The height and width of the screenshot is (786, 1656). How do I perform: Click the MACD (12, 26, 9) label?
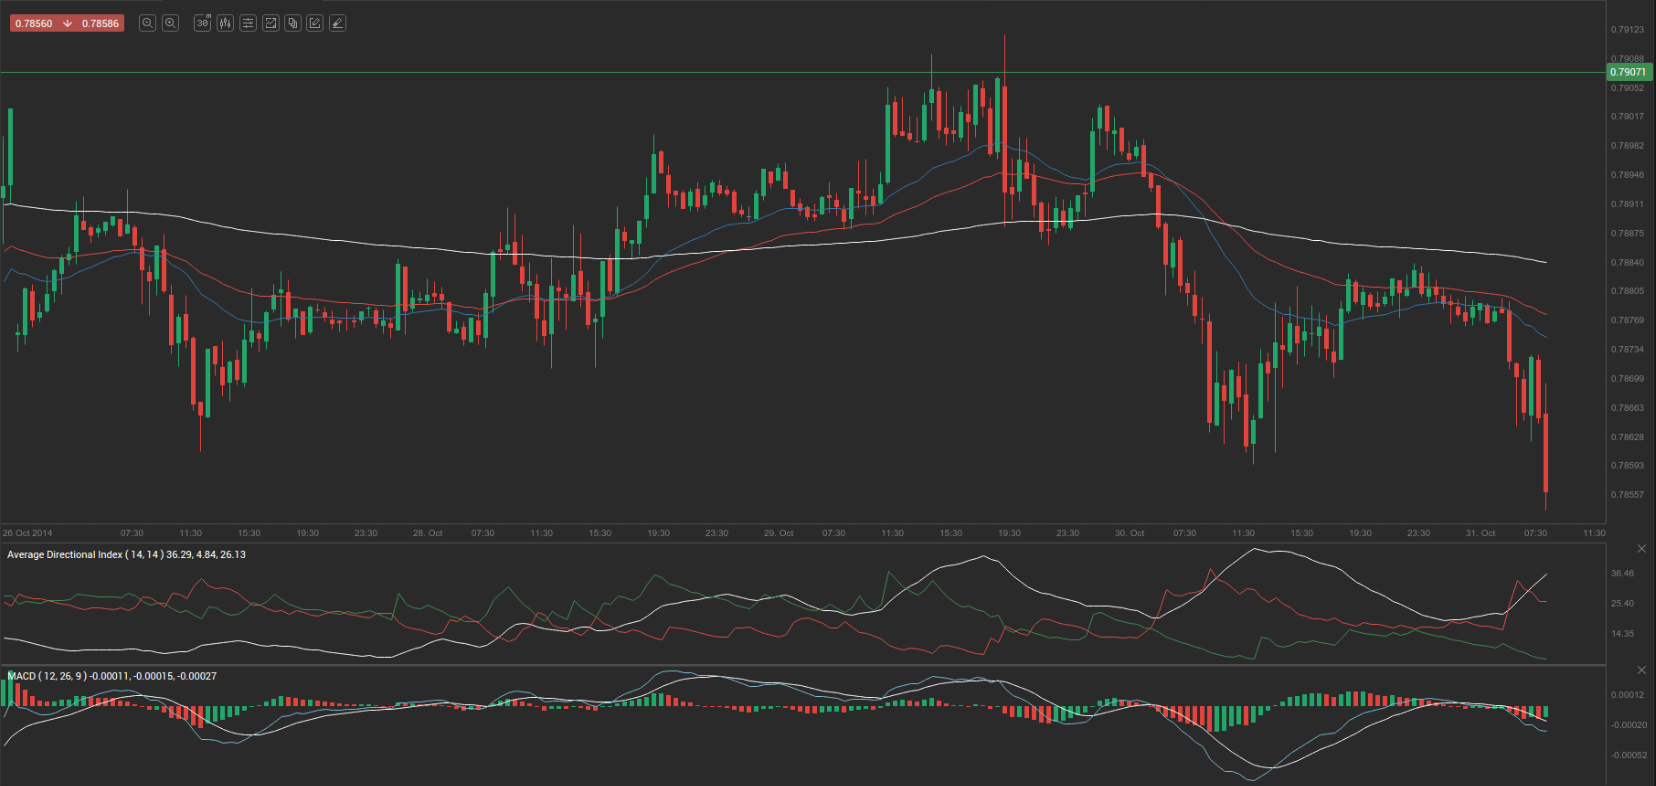[111, 677]
